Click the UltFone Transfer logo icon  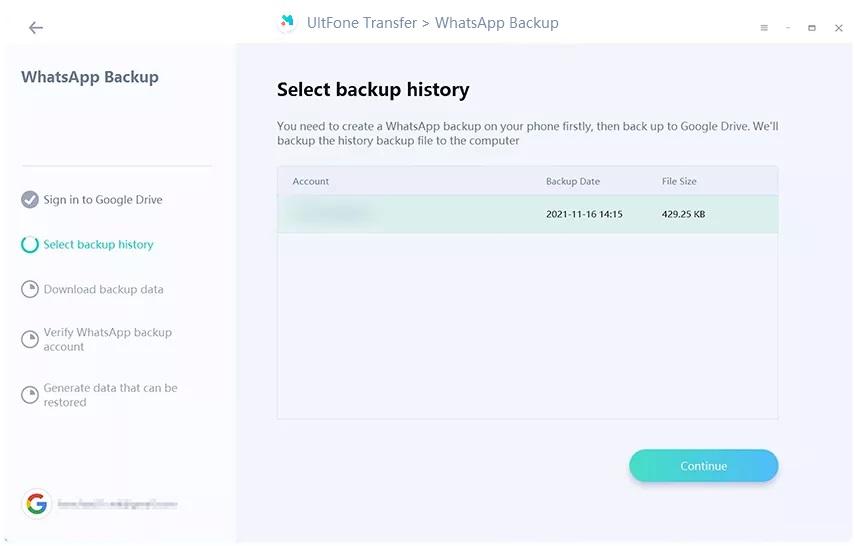pyautogui.click(x=288, y=22)
